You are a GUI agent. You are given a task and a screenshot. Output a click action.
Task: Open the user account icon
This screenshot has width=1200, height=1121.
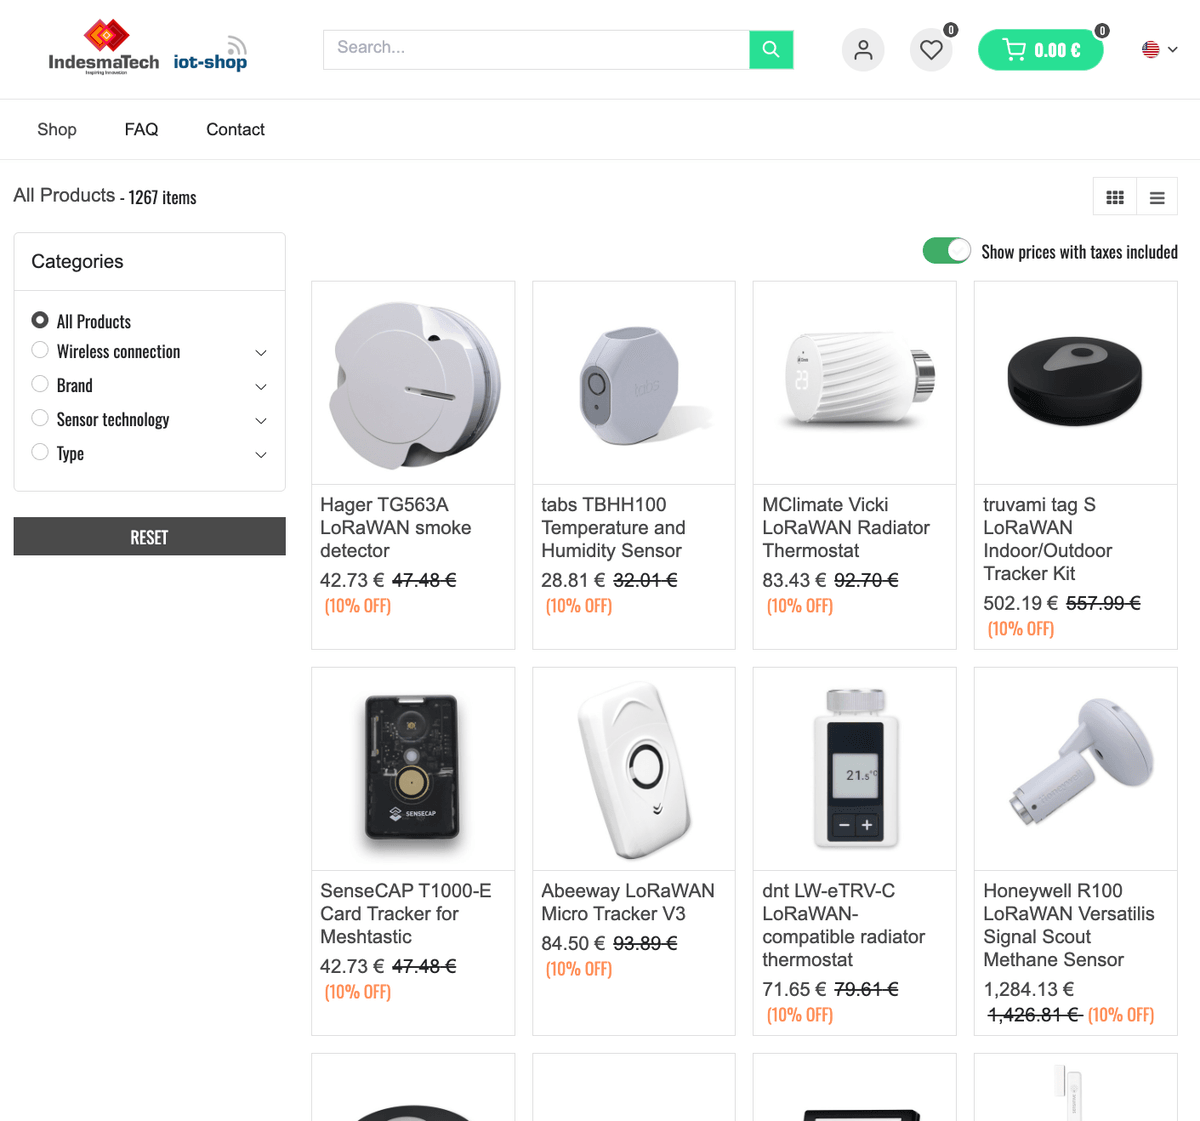click(x=863, y=50)
